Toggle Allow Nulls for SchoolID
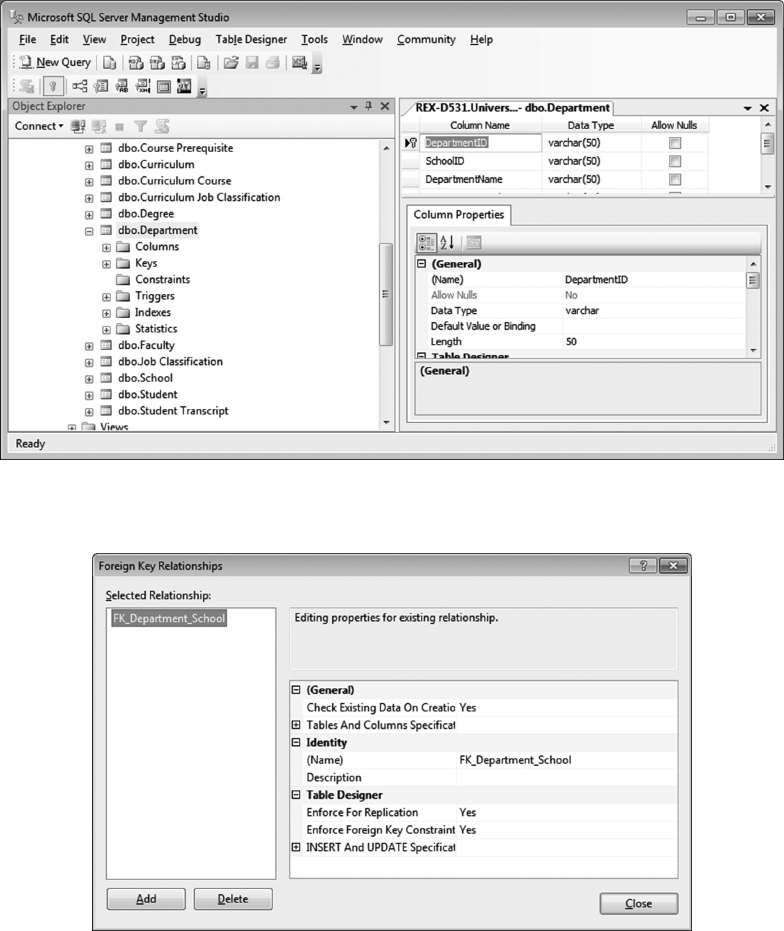The image size is (784, 931). (x=675, y=161)
